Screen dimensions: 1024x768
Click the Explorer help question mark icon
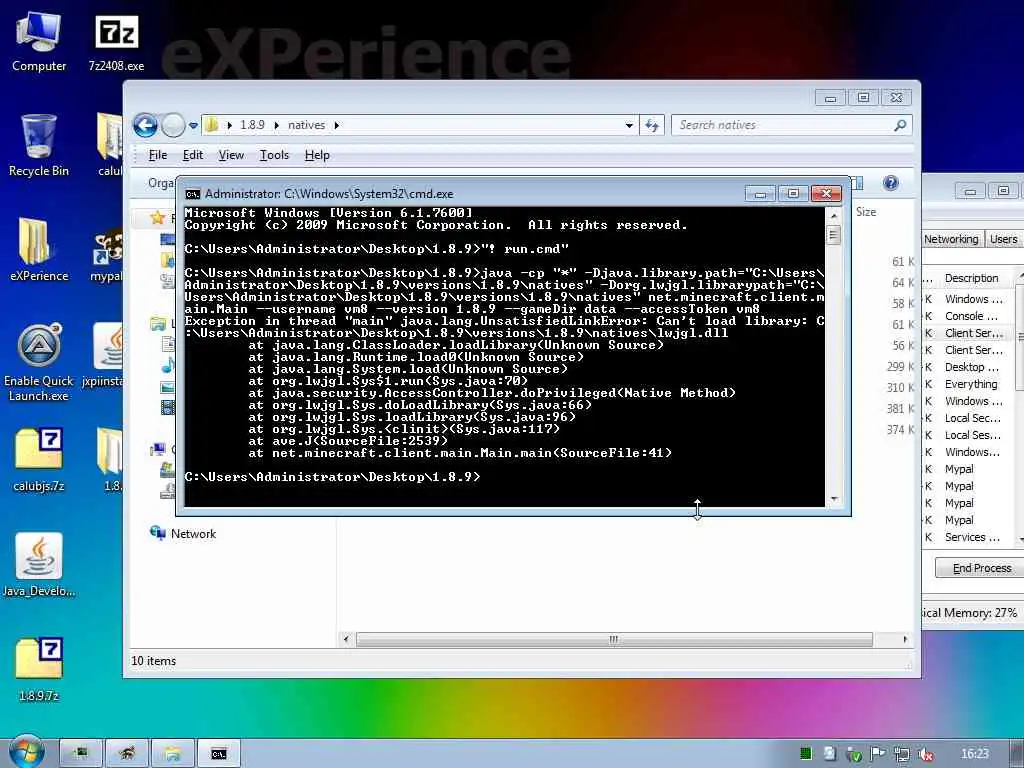tap(891, 183)
